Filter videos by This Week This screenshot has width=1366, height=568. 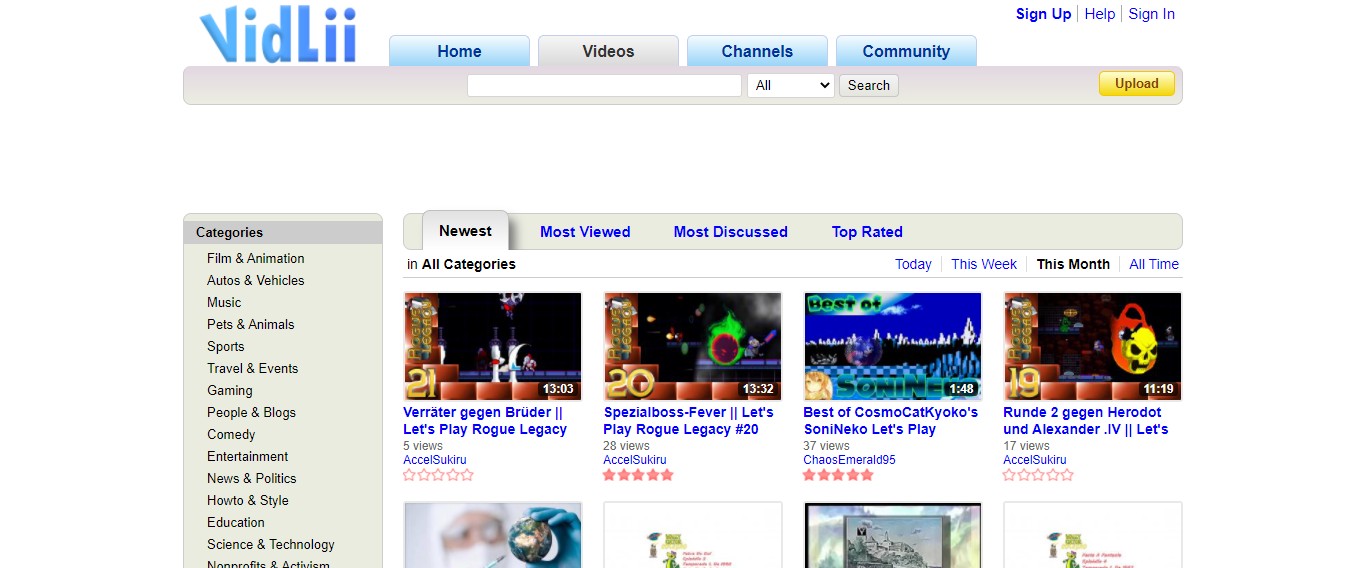point(984,264)
